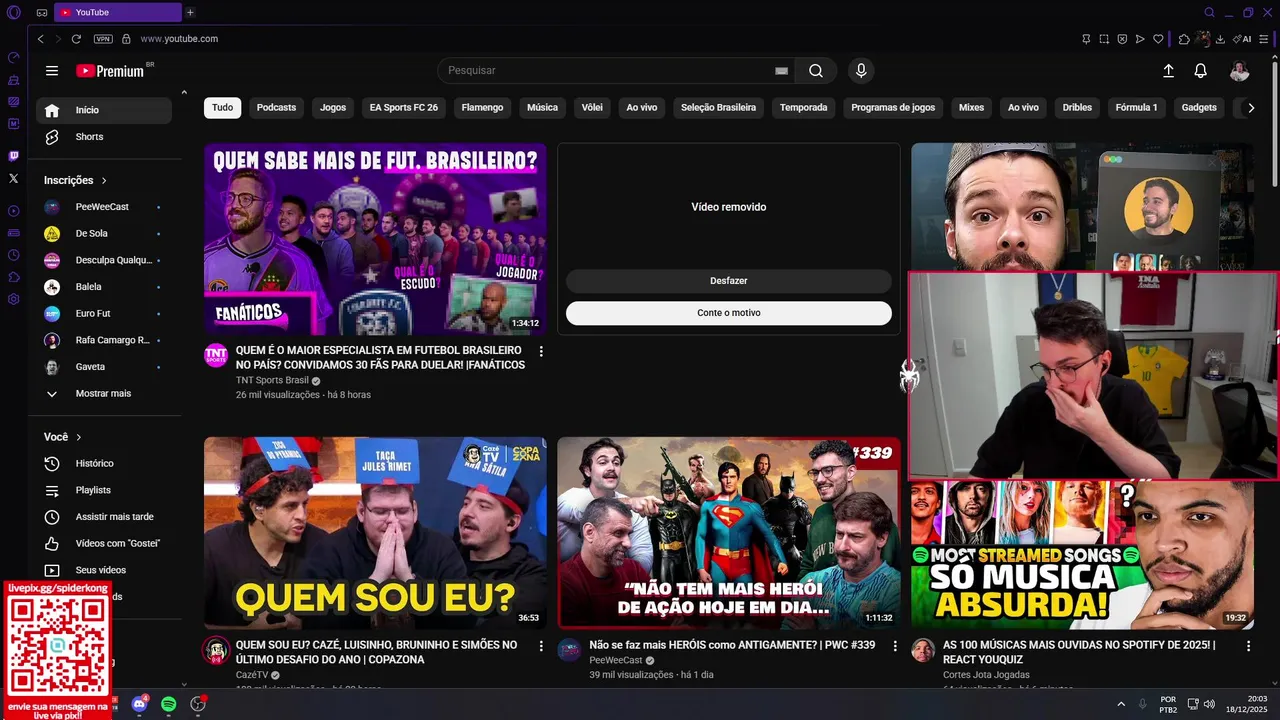Open options menu for Spotify 2025 react video
The height and width of the screenshot is (720, 1280).
pos(1248,647)
